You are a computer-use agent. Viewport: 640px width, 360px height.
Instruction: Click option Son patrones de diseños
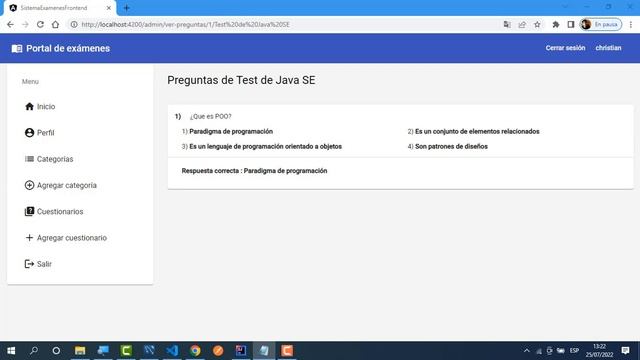click(x=451, y=146)
